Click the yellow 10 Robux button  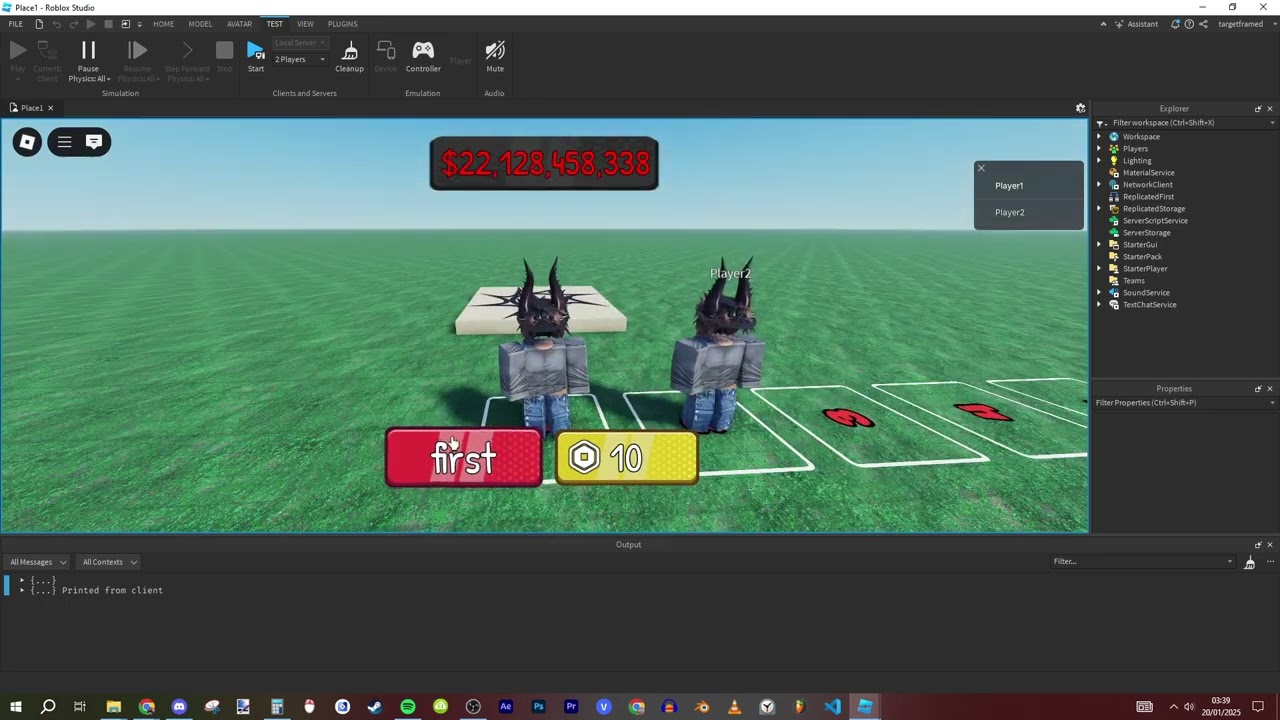pos(627,458)
